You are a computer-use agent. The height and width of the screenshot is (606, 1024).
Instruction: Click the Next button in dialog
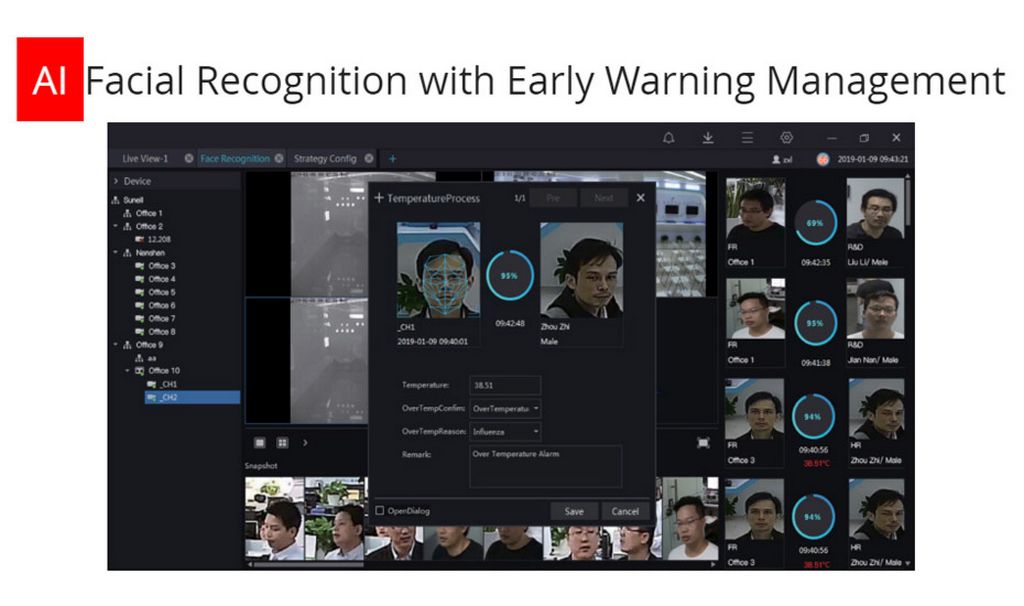pos(604,198)
